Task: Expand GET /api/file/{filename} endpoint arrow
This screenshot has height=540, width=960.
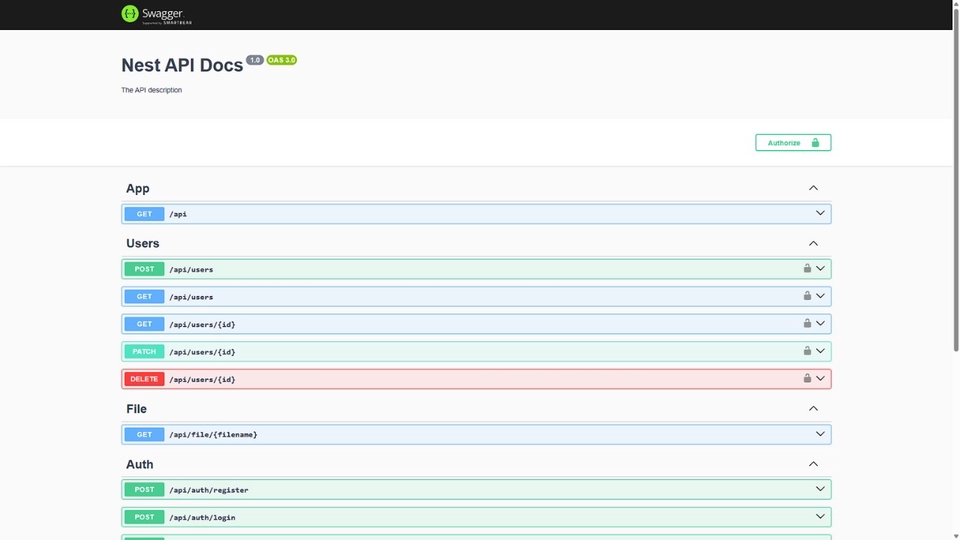Action: (x=820, y=434)
